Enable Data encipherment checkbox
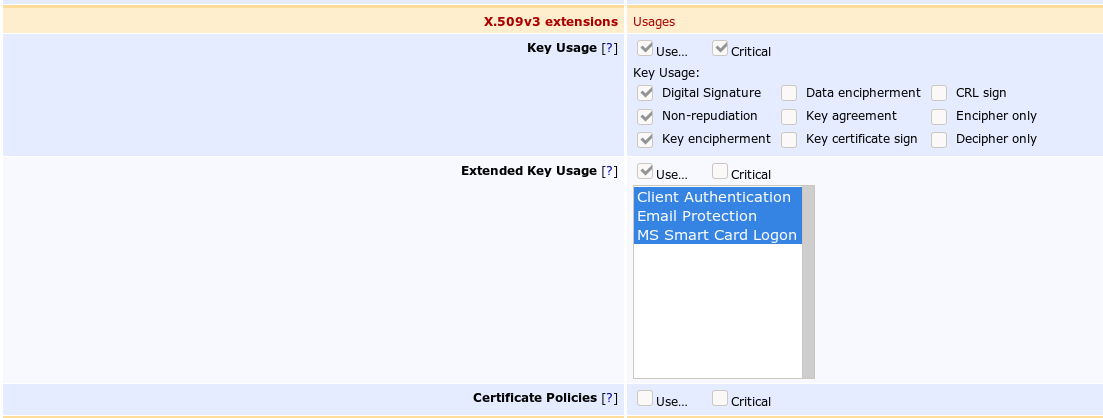1103x418 pixels. (789, 93)
